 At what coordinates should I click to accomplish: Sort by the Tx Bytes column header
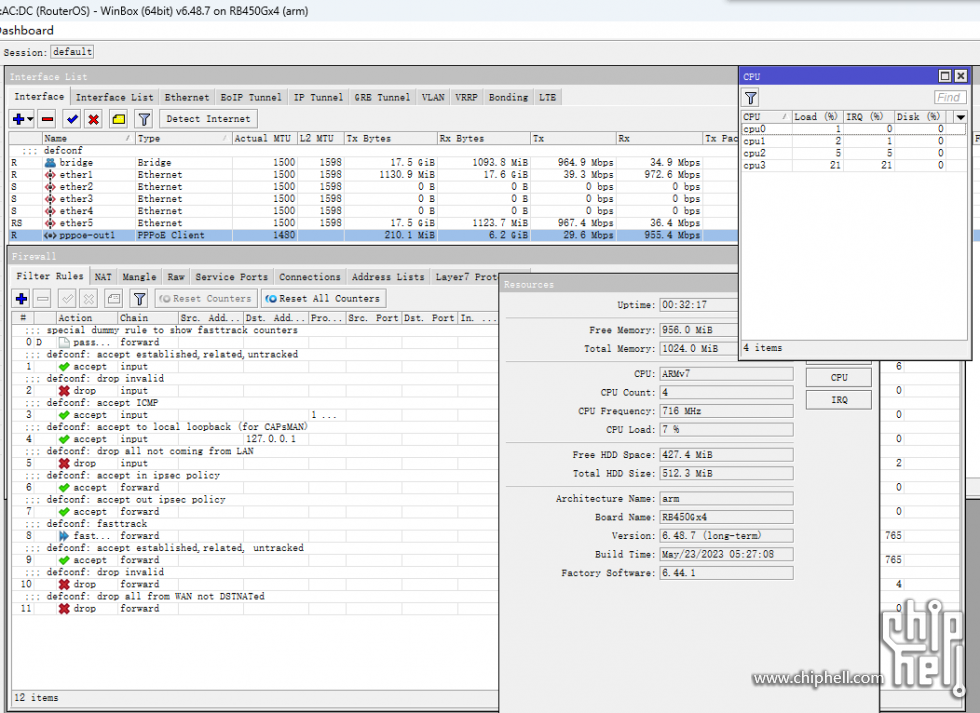coord(390,138)
